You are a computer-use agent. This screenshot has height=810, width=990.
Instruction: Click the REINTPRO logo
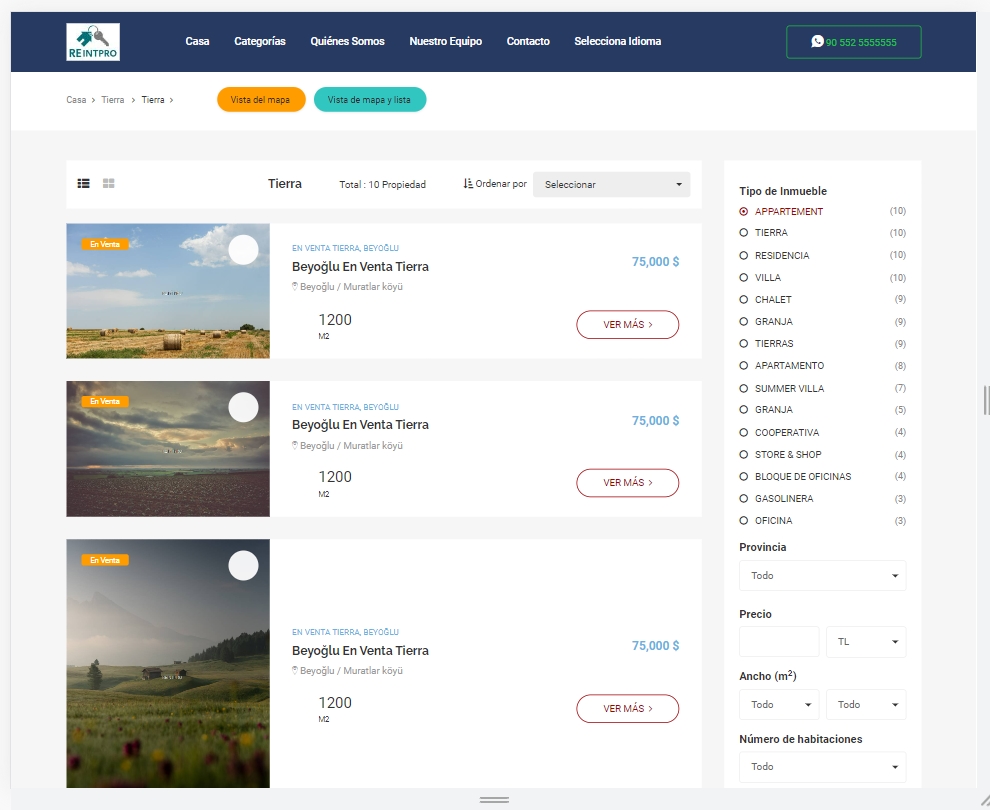93,42
